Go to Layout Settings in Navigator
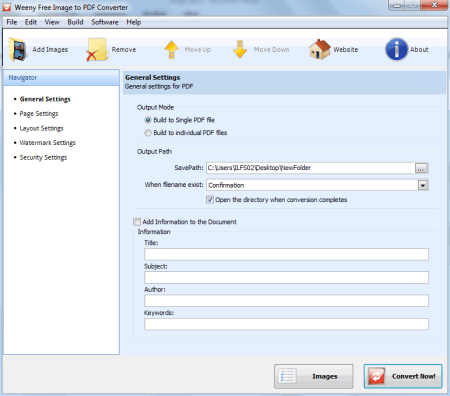This screenshot has width=450, height=396. (x=41, y=128)
